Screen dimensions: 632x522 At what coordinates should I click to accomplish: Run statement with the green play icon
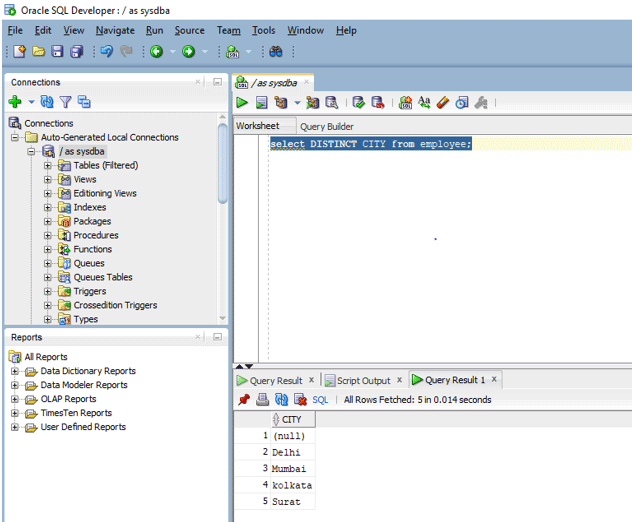242,103
